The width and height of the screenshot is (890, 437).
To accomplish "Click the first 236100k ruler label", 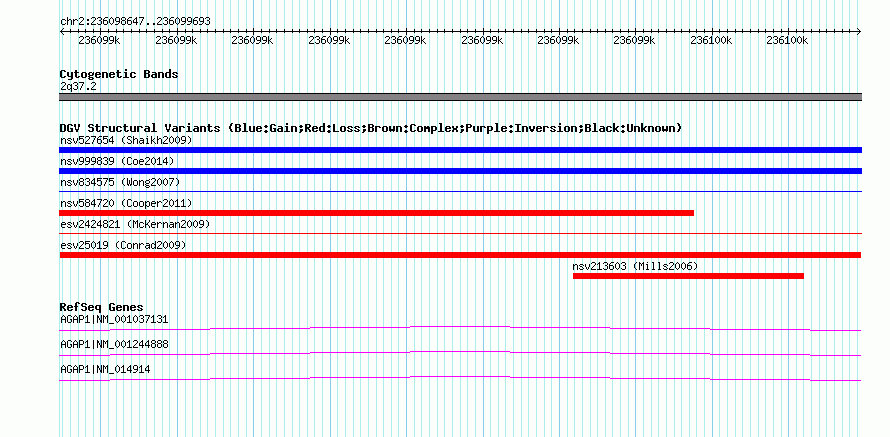I will pos(711,40).
